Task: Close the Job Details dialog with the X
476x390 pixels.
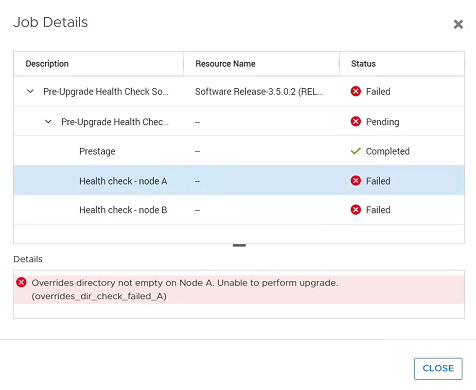Action: coord(458,24)
